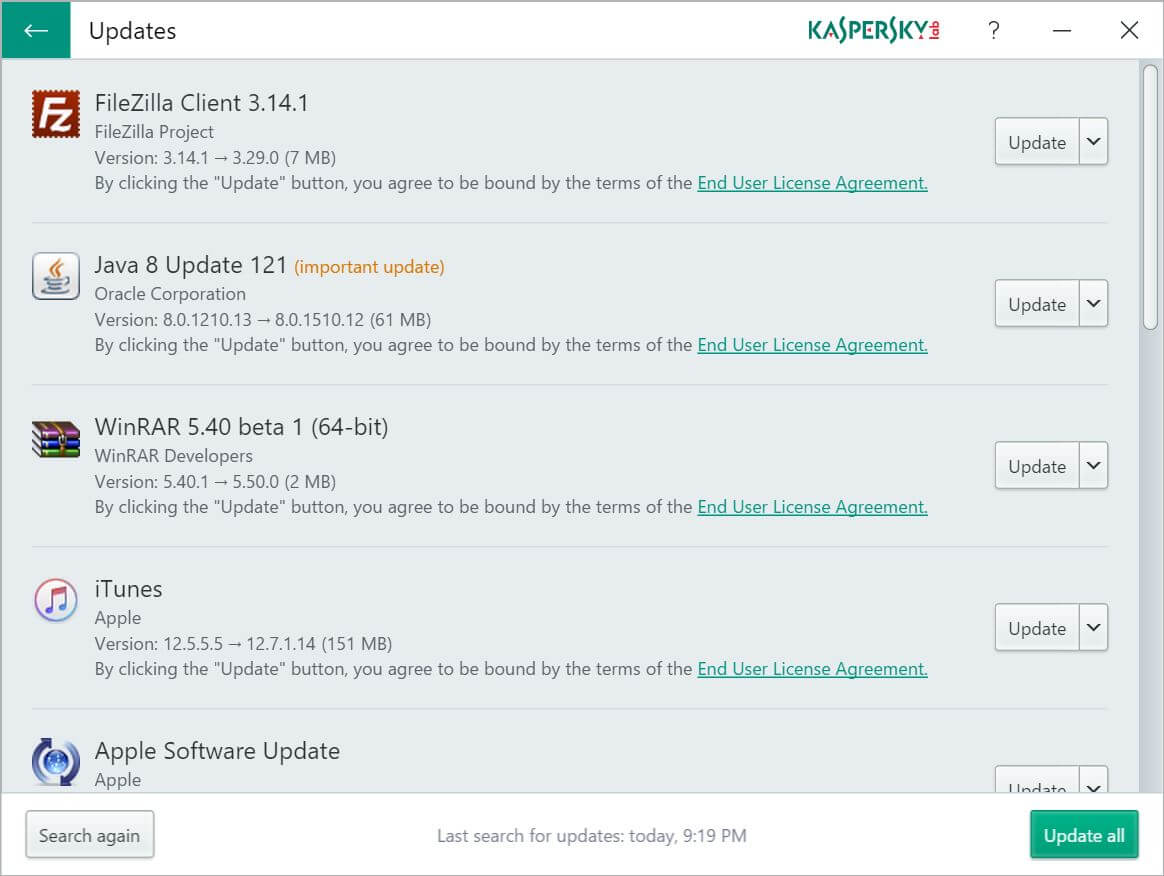Click the Kaspersky Lab logo
Image resolution: width=1164 pixels, height=876 pixels.
coord(873,30)
